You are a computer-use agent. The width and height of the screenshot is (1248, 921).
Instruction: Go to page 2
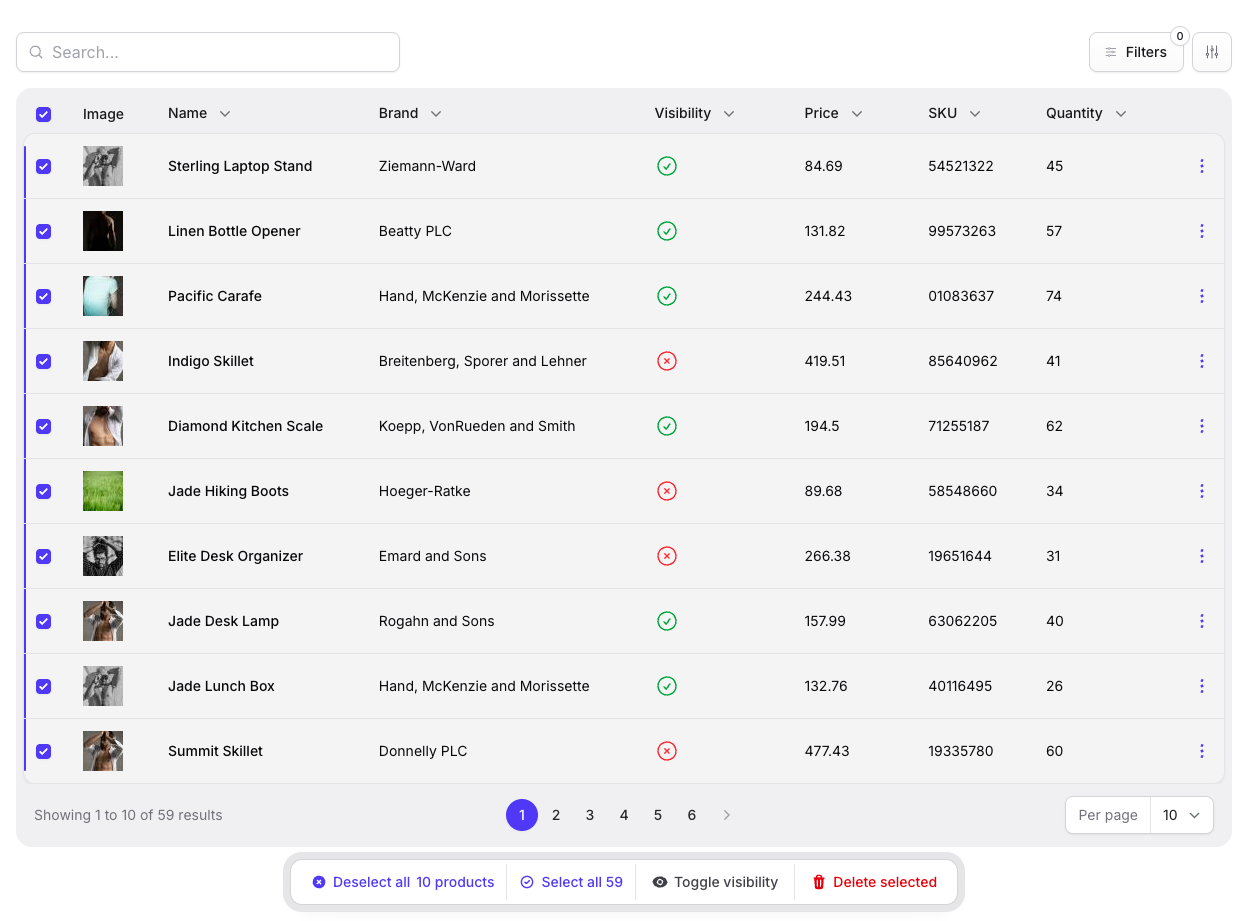[x=556, y=815]
